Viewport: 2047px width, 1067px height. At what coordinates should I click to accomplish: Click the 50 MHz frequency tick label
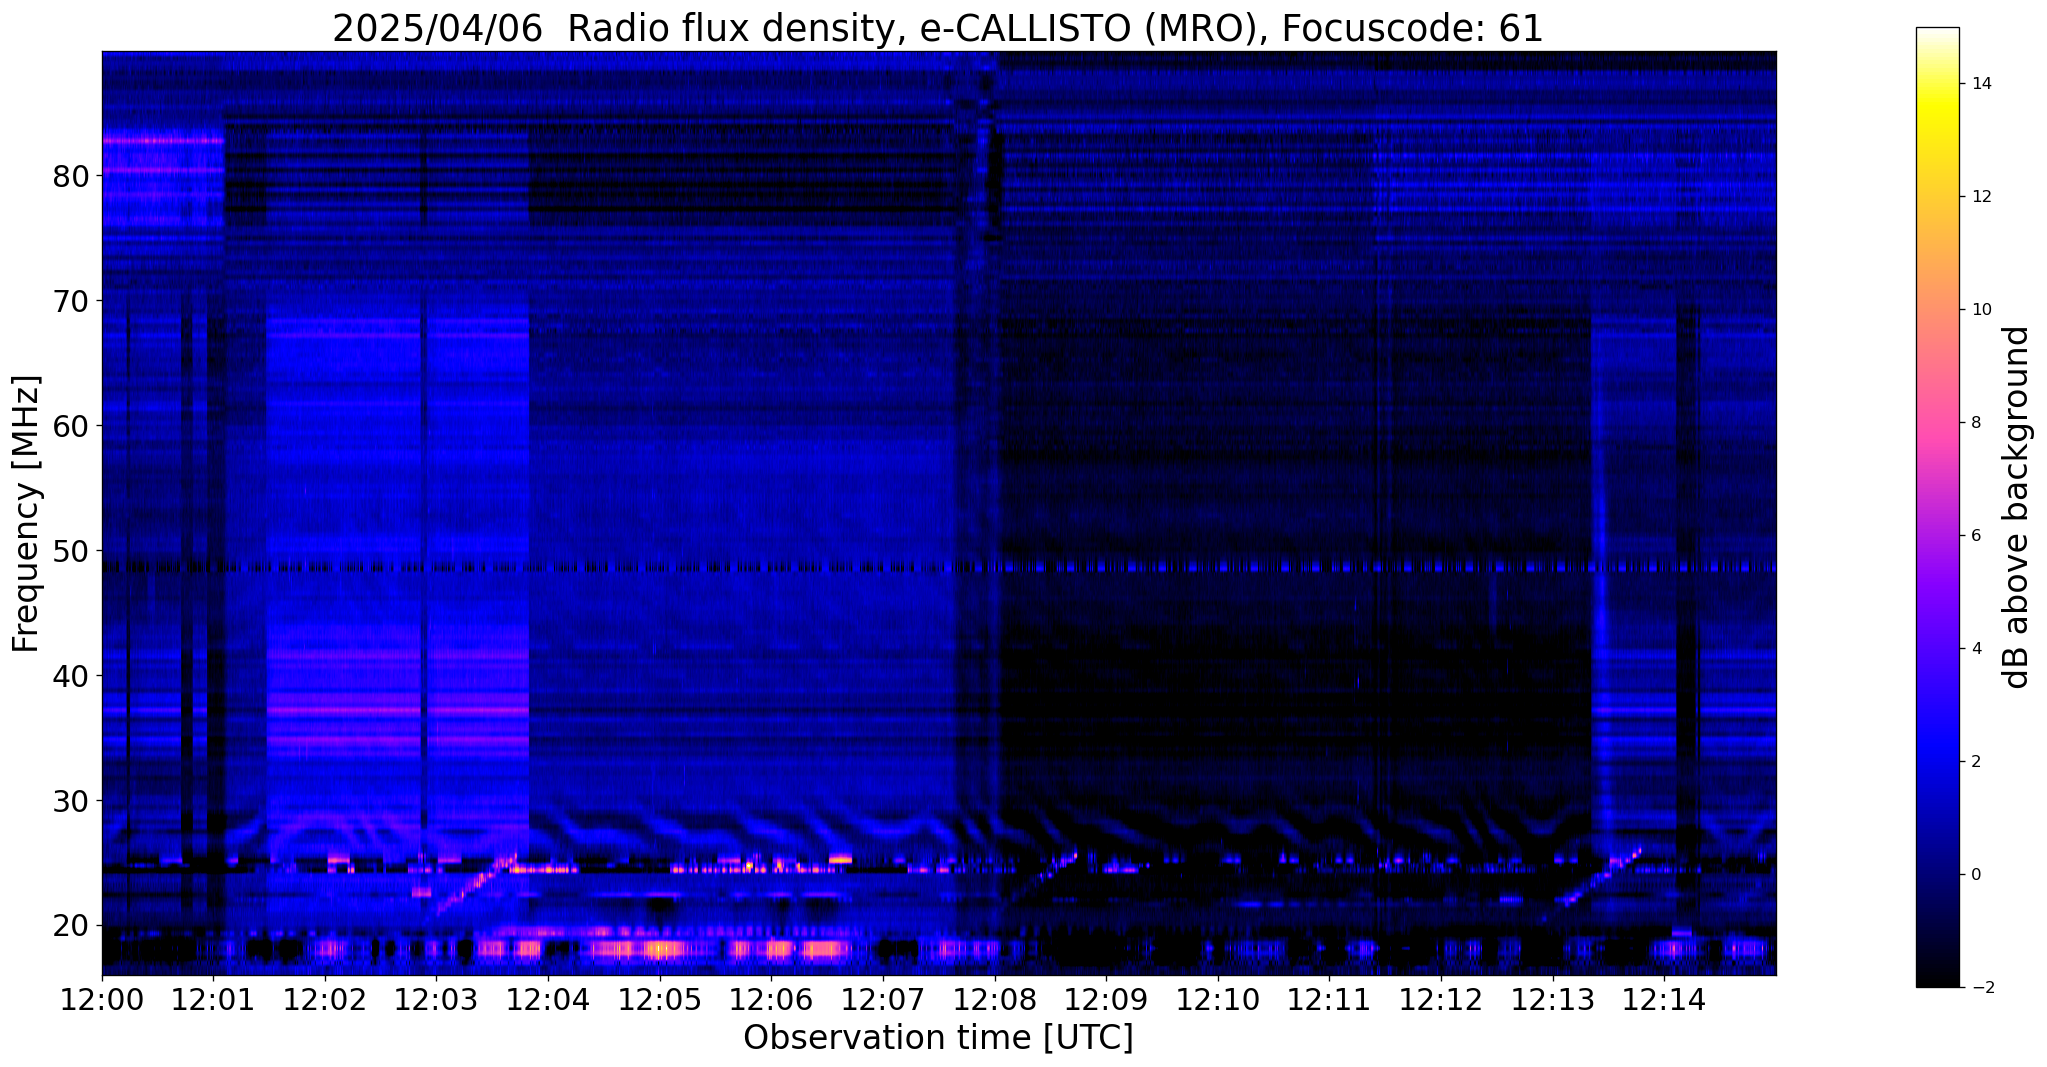(x=71, y=551)
